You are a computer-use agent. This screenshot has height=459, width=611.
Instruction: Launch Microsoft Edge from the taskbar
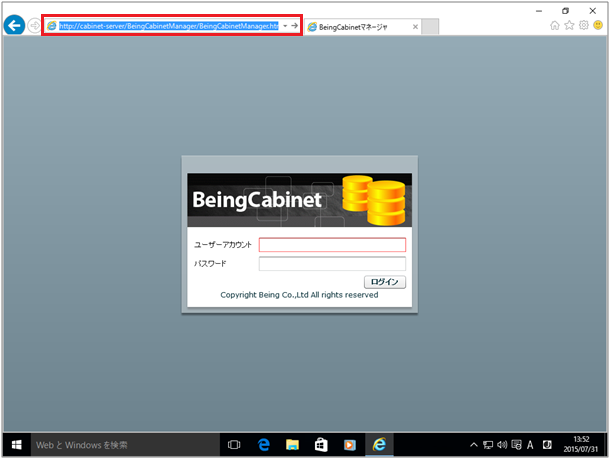[263, 445]
